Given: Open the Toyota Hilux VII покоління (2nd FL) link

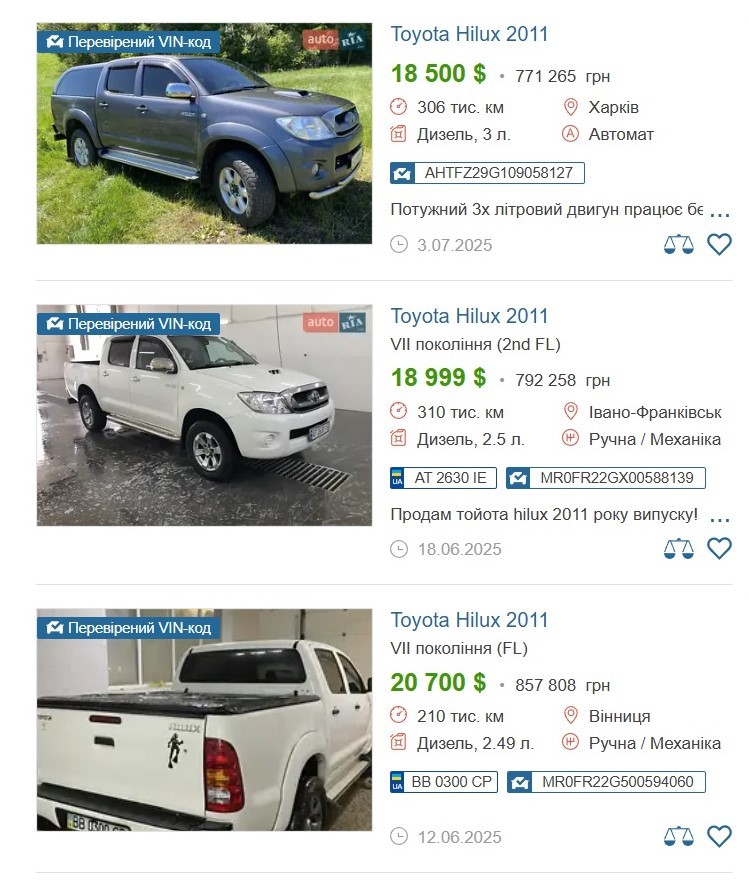Looking at the screenshot, I should (x=469, y=316).
